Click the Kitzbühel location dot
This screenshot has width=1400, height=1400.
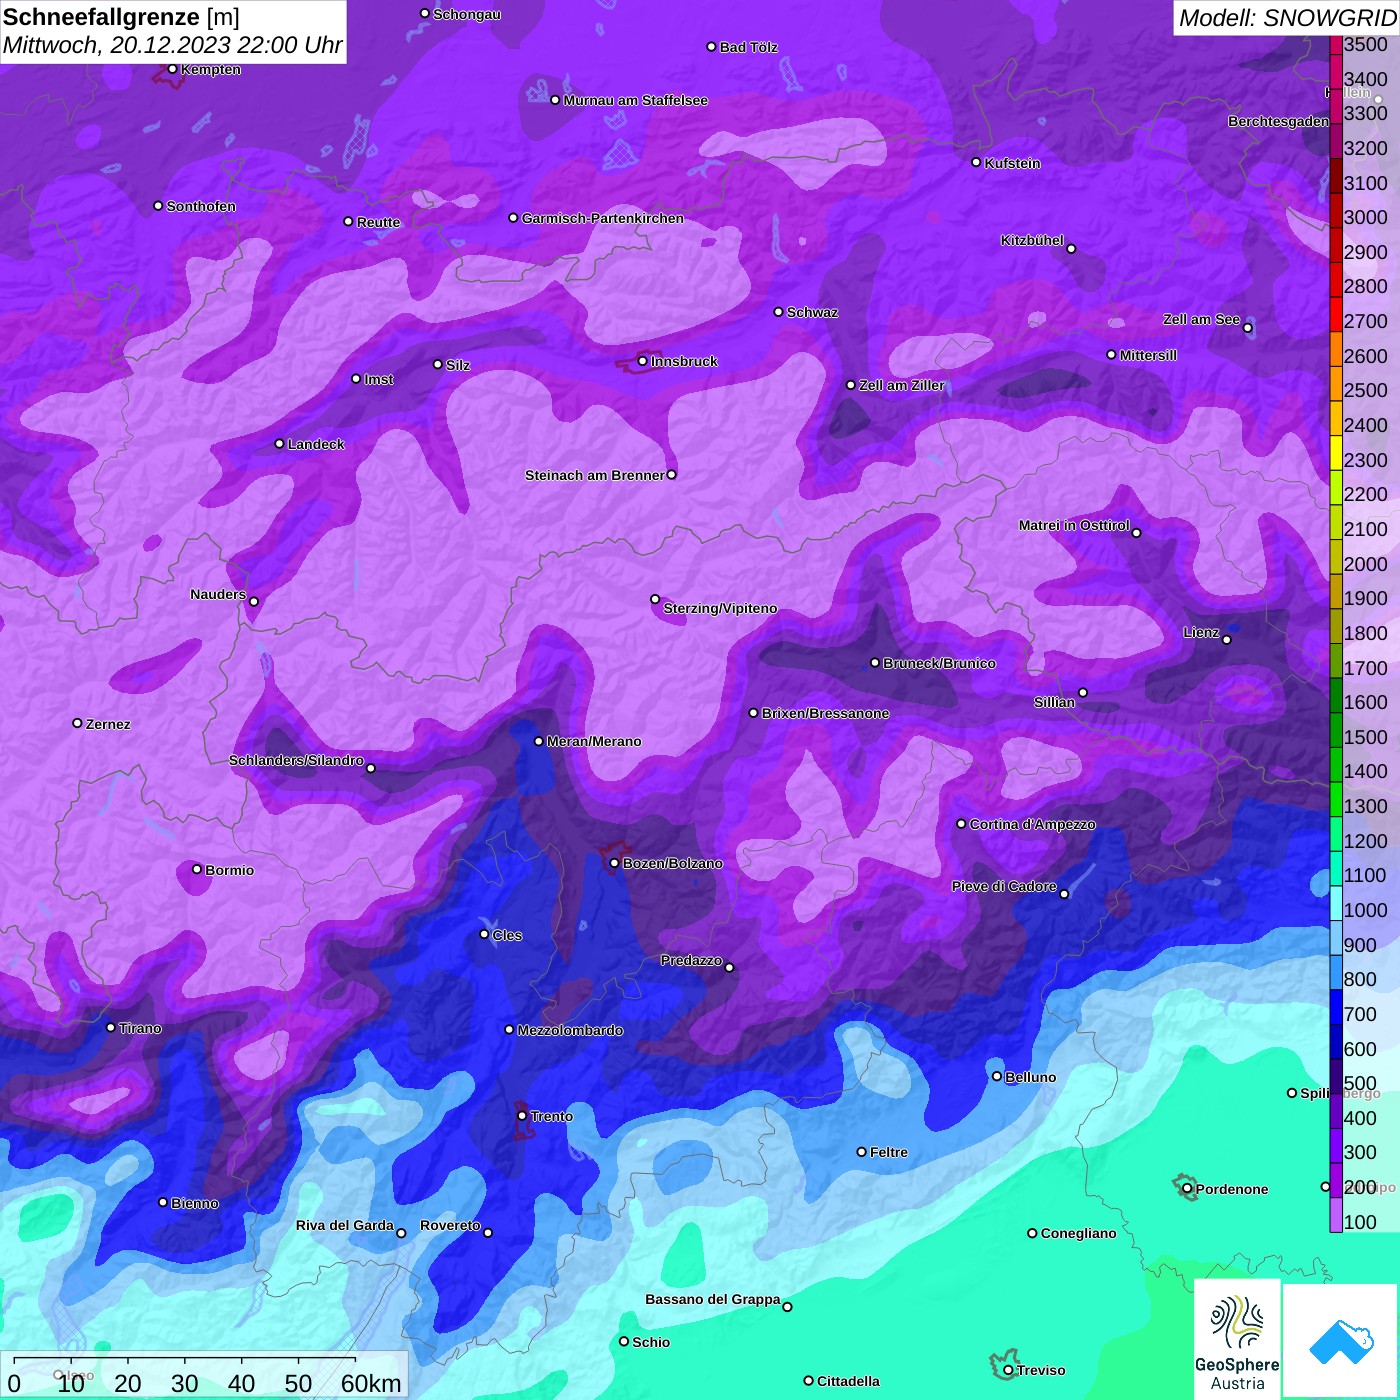pos(1071,248)
